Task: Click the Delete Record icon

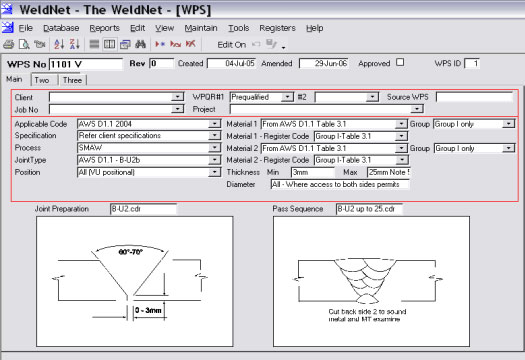Action: (x=191, y=44)
